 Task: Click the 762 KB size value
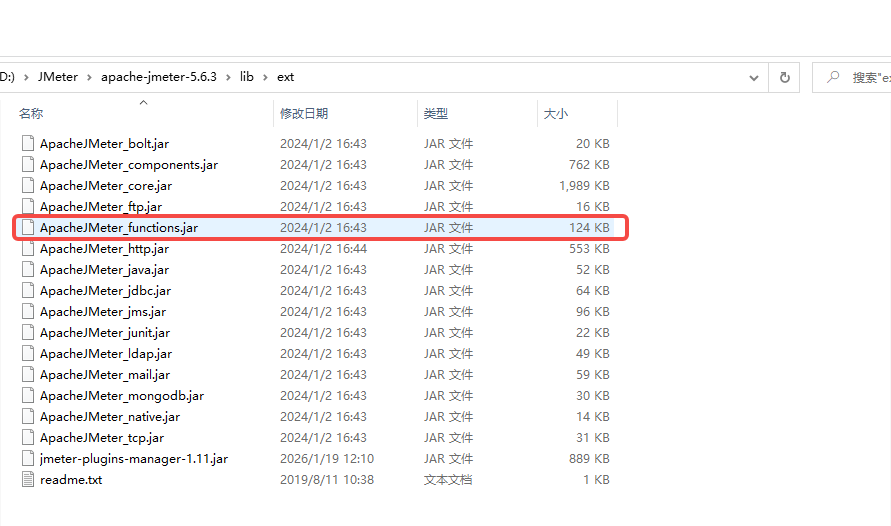click(589, 165)
